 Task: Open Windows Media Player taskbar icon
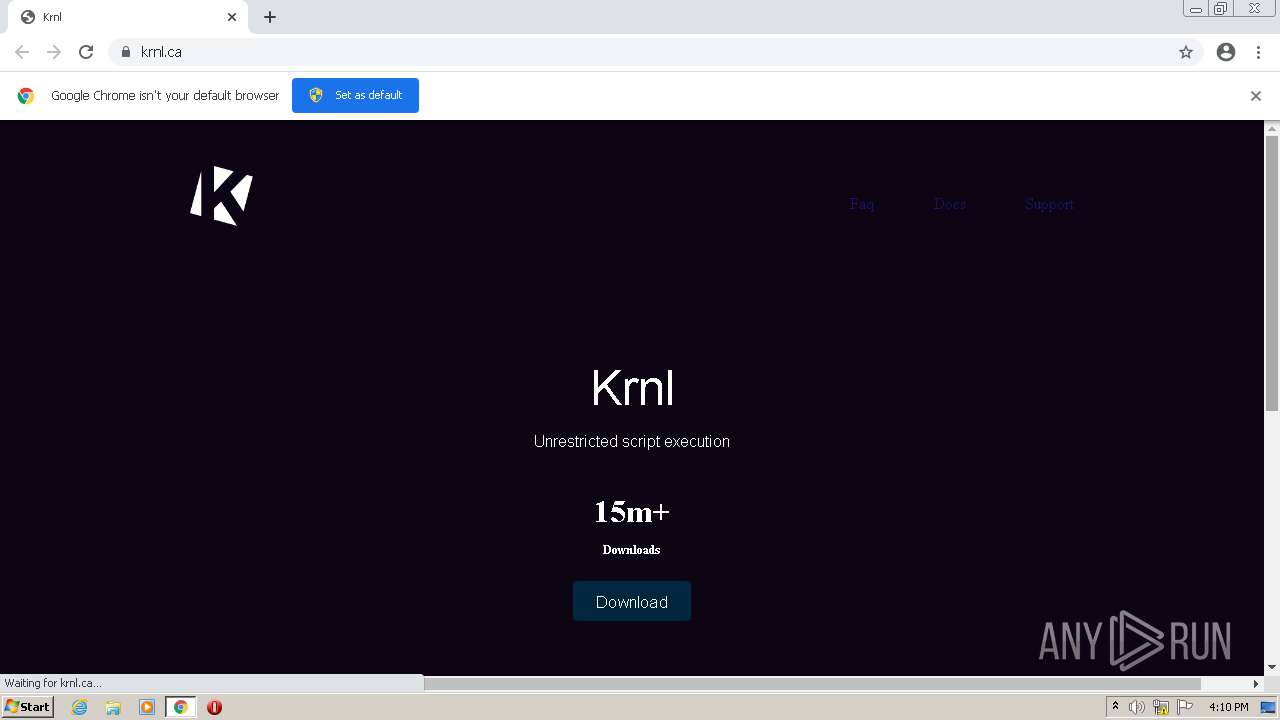147,707
